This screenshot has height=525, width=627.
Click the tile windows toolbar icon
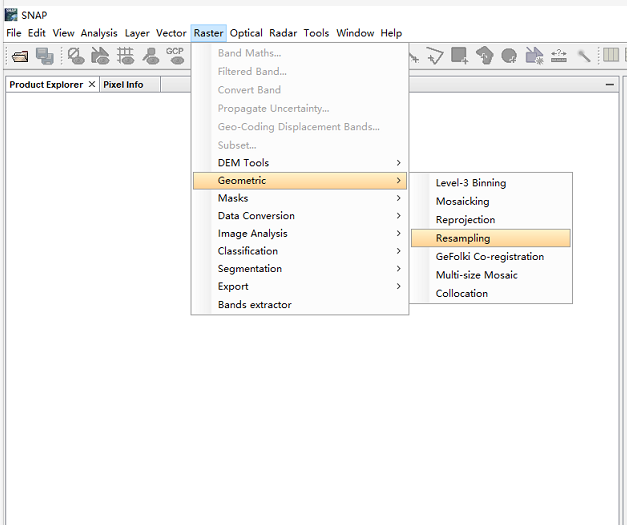point(611,55)
